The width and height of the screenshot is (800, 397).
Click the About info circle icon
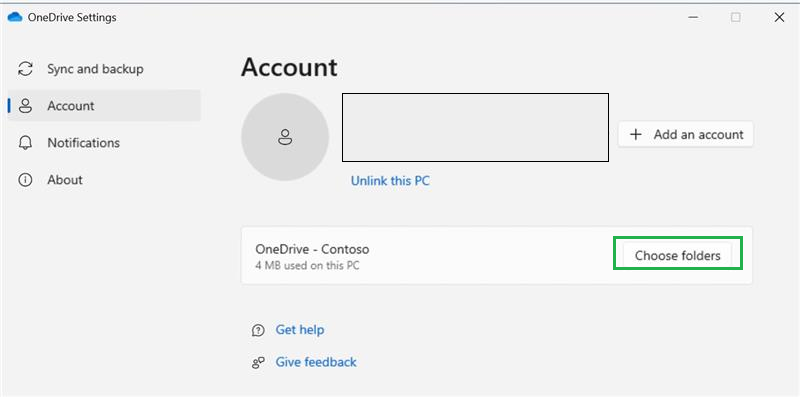point(25,180)
